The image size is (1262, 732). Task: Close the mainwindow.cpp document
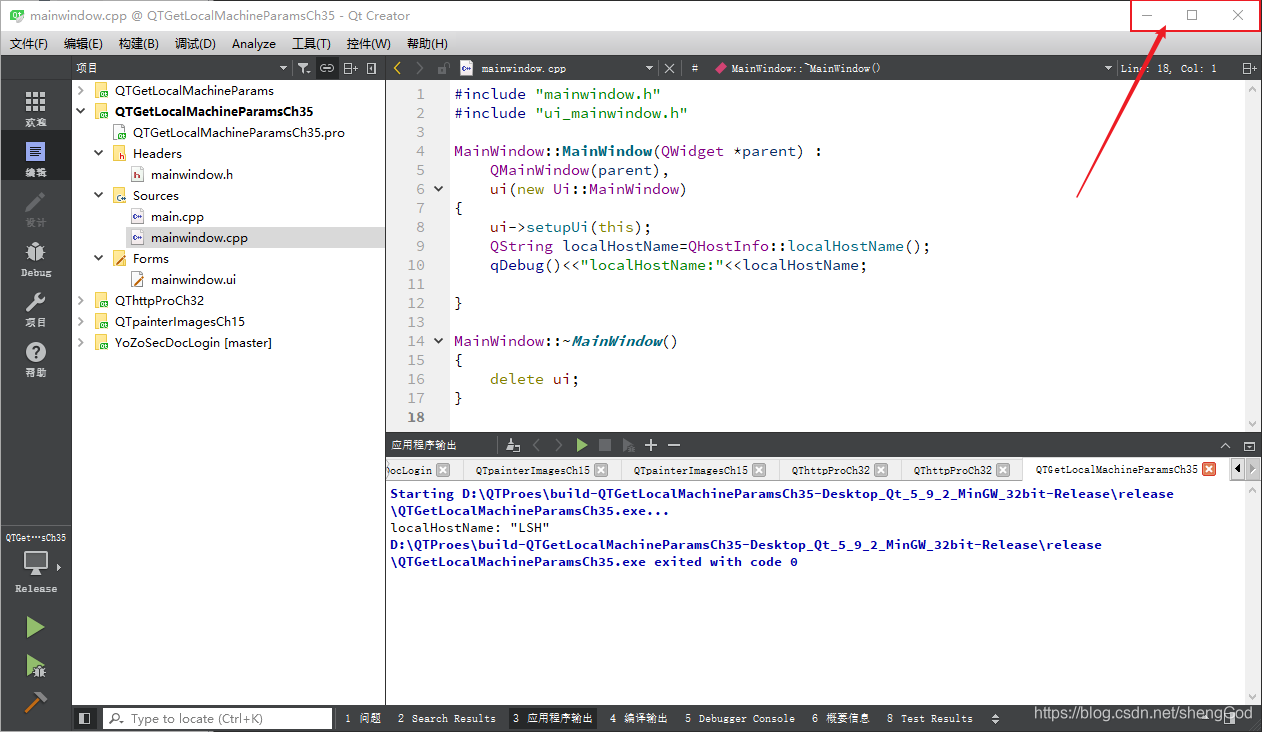coord(670,68)
